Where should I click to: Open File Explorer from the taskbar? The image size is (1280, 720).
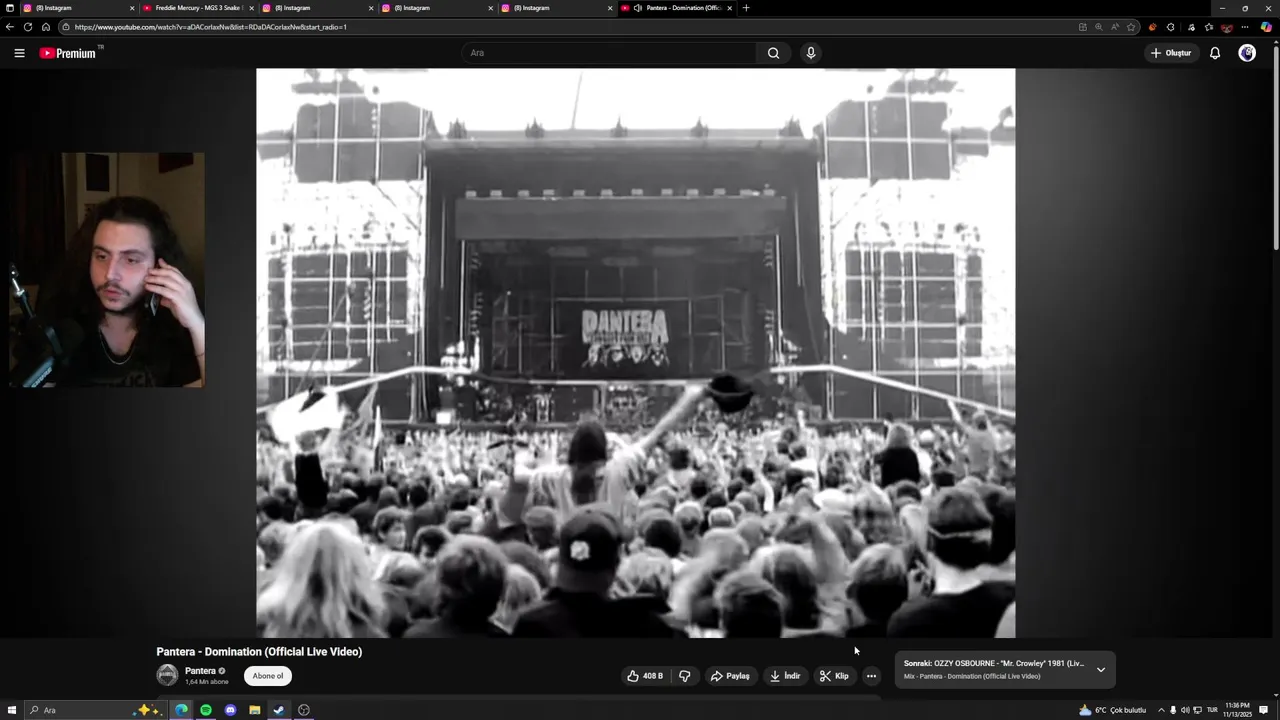click(x=255, y=710)
